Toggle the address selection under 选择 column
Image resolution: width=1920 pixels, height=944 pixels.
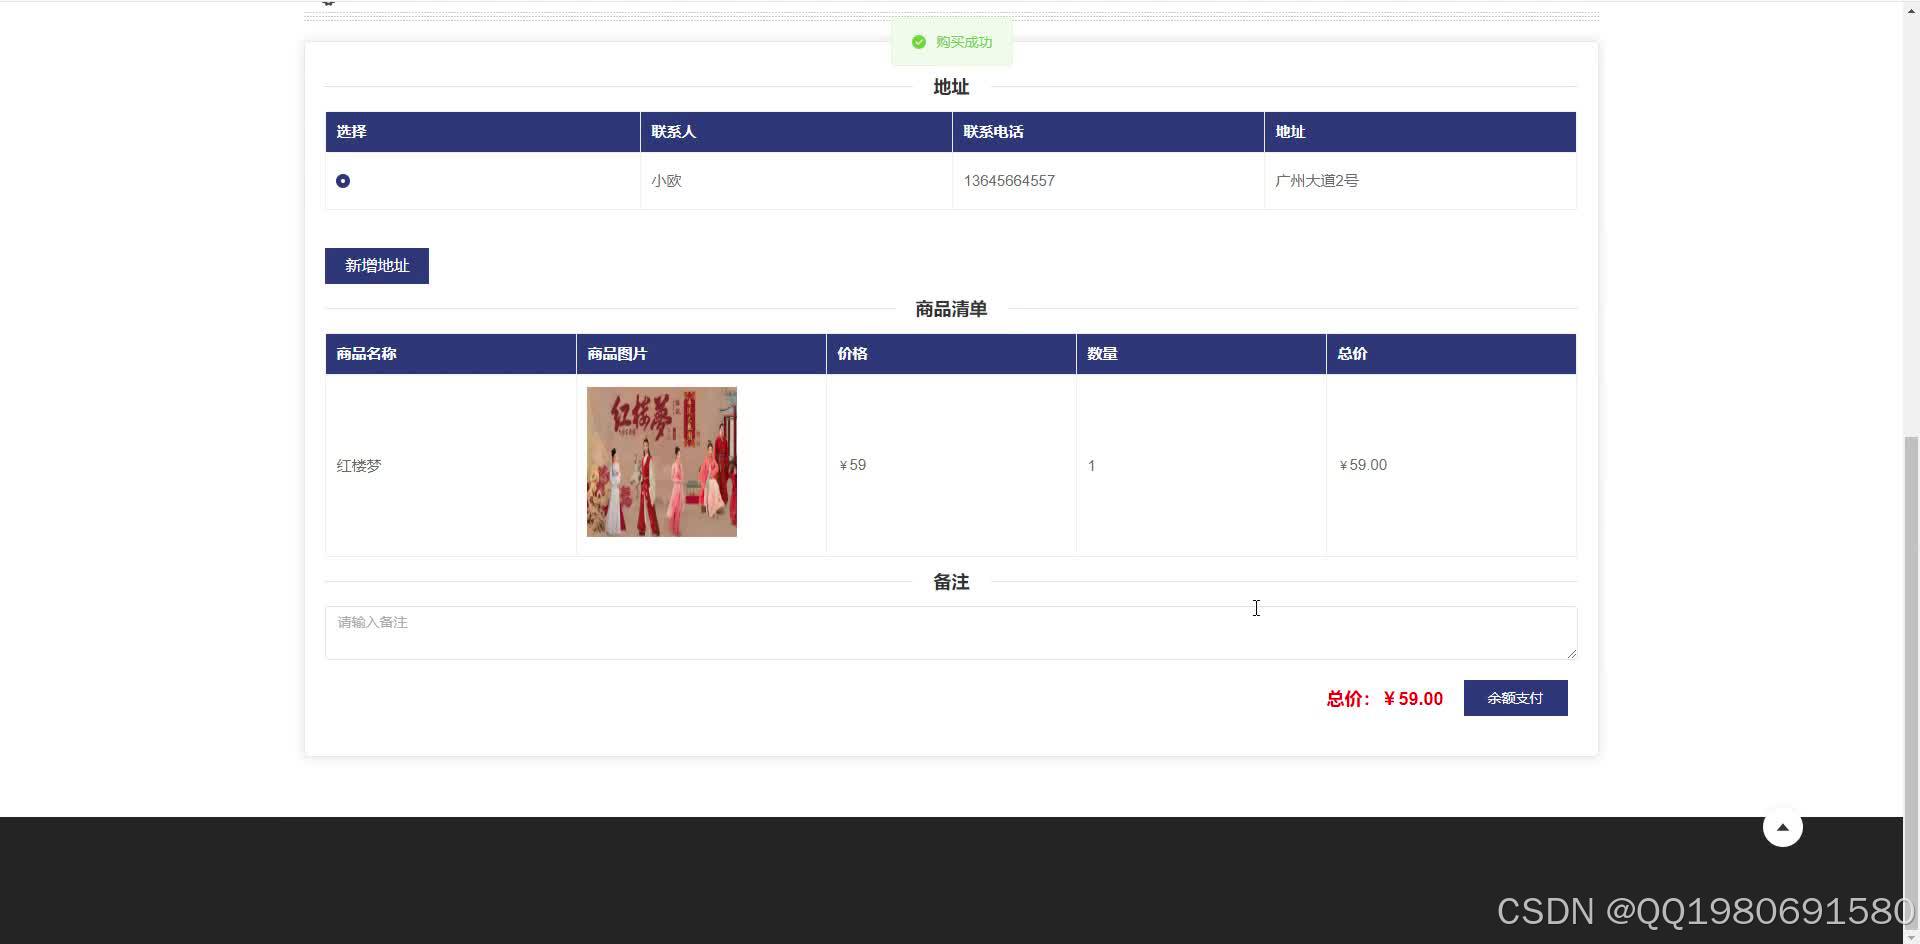(x=343, y=181)
